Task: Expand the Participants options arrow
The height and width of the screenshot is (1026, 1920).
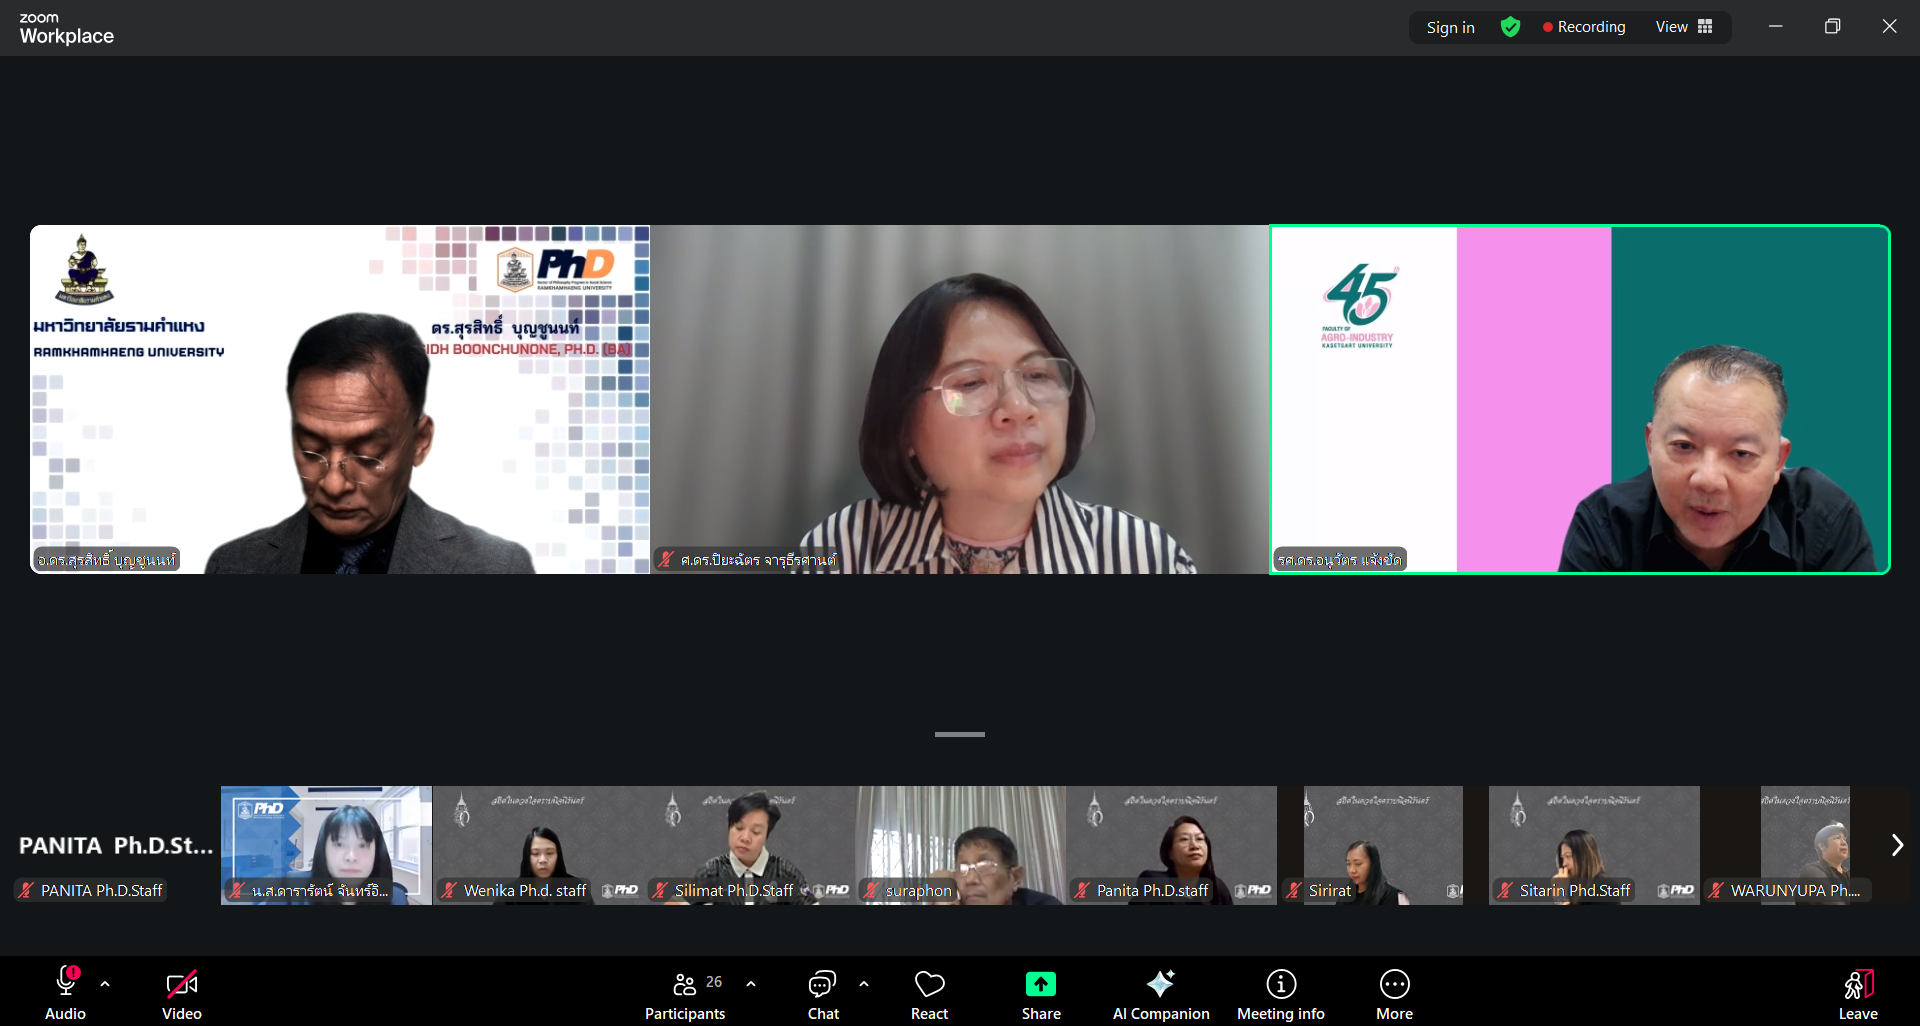Action: (751, 984)
